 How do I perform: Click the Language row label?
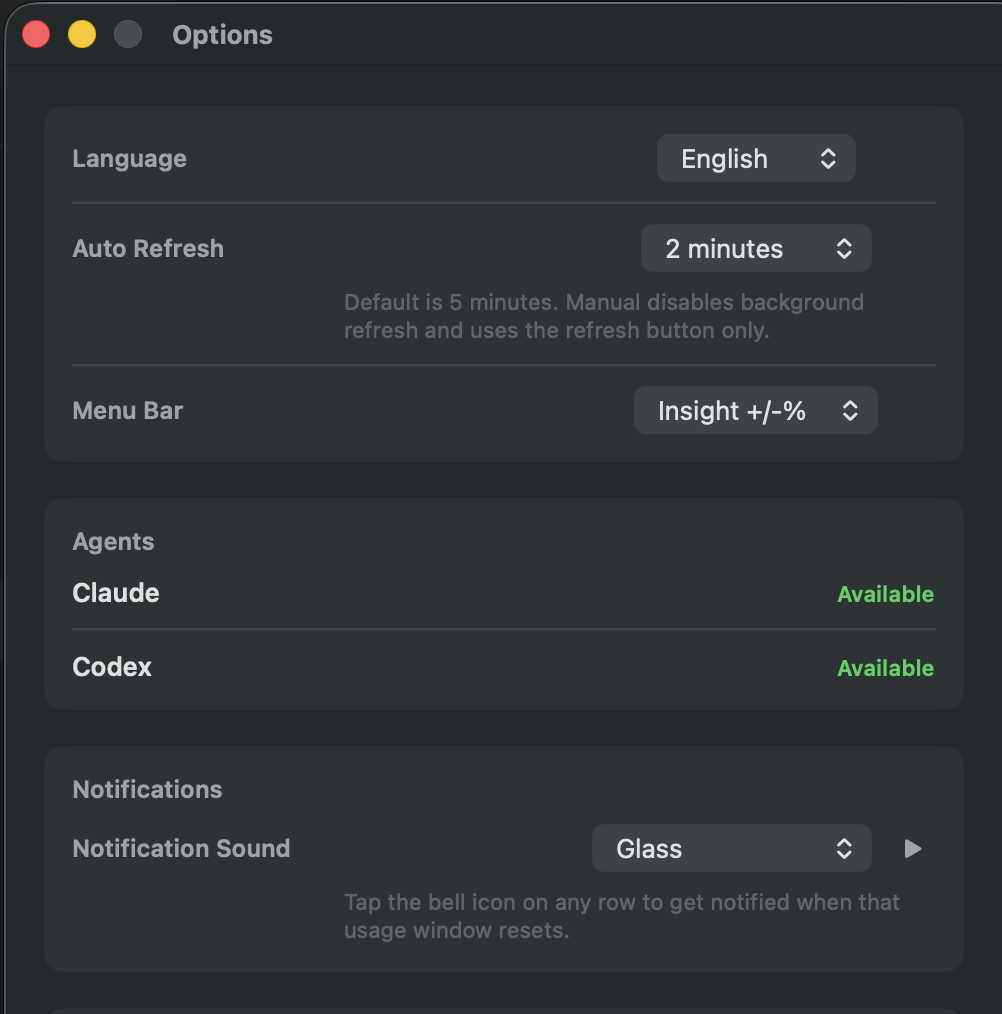pyautogui.click(x=129, y=158)
